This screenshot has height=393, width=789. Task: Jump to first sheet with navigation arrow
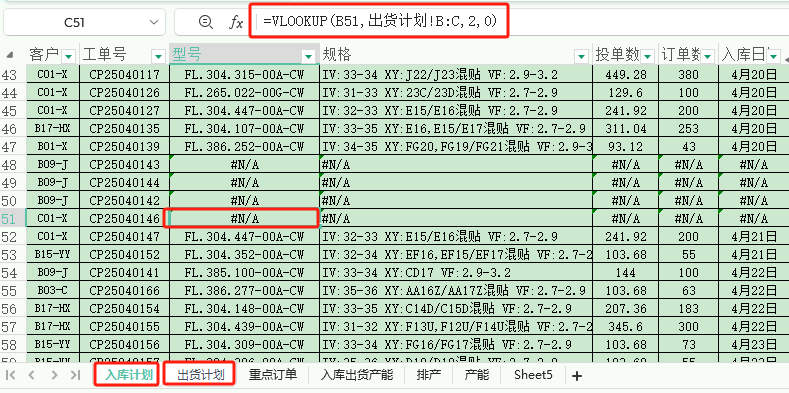pos(11,375)
